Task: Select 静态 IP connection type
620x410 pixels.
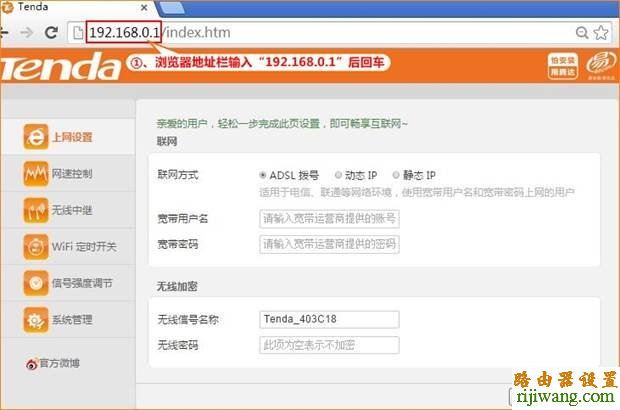Action: (396, 175)
